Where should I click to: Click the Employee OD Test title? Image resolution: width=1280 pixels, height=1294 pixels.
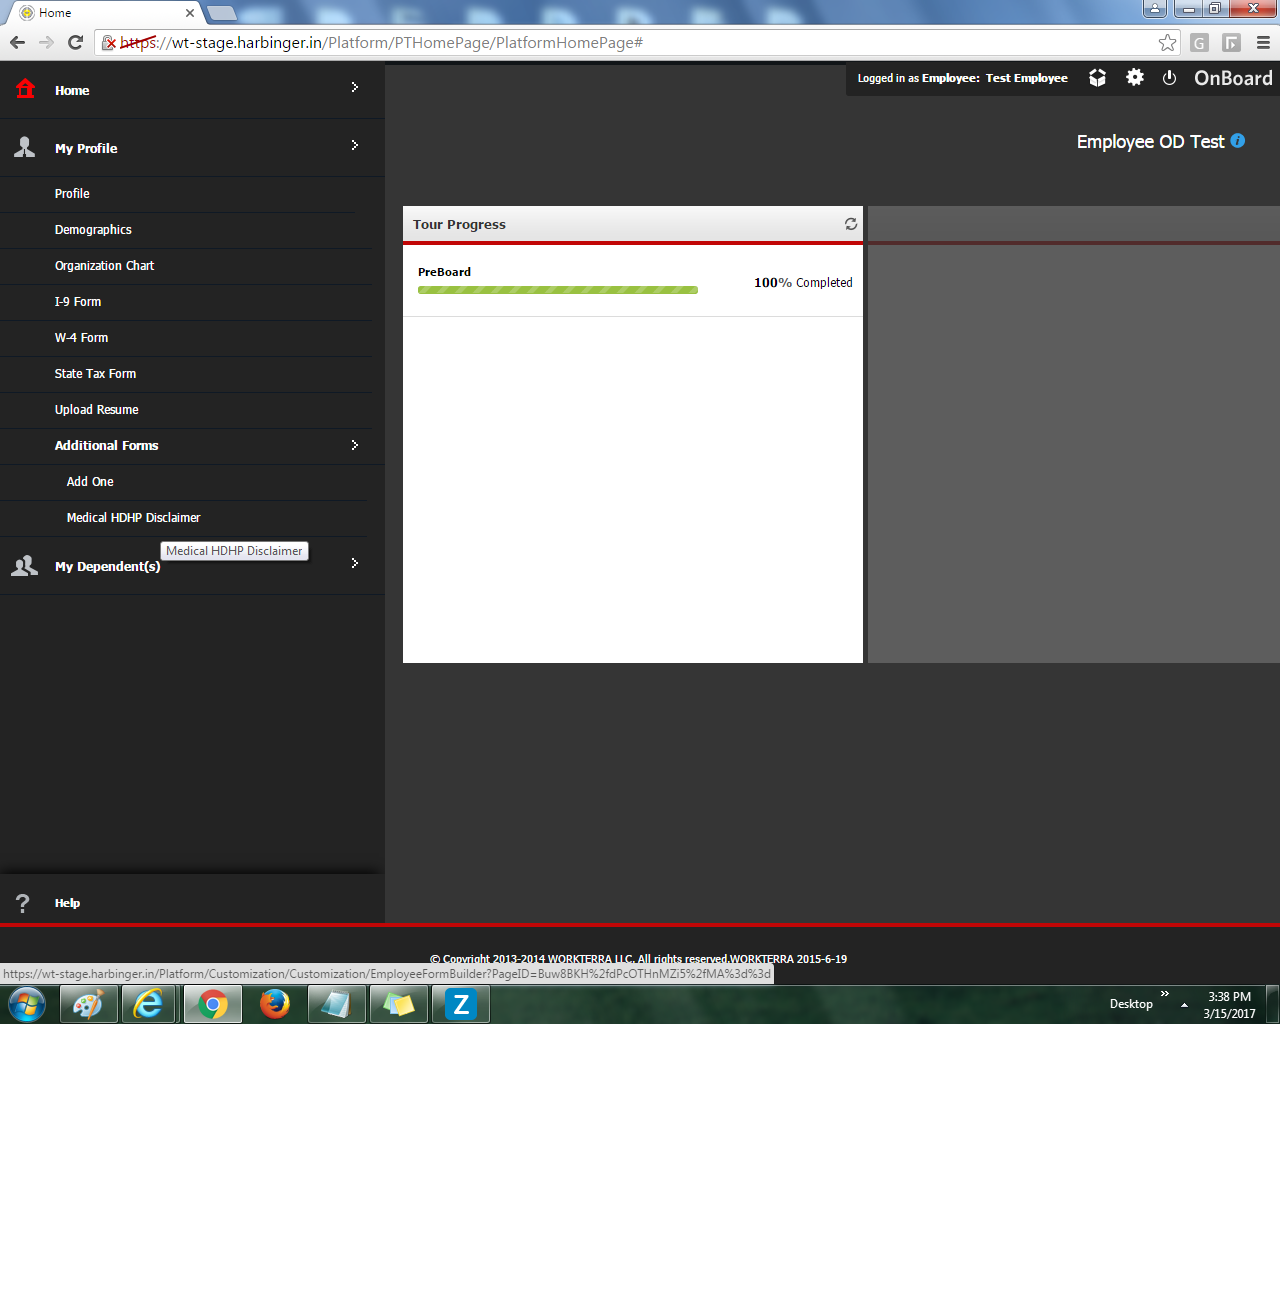[x=1150, y=141]
